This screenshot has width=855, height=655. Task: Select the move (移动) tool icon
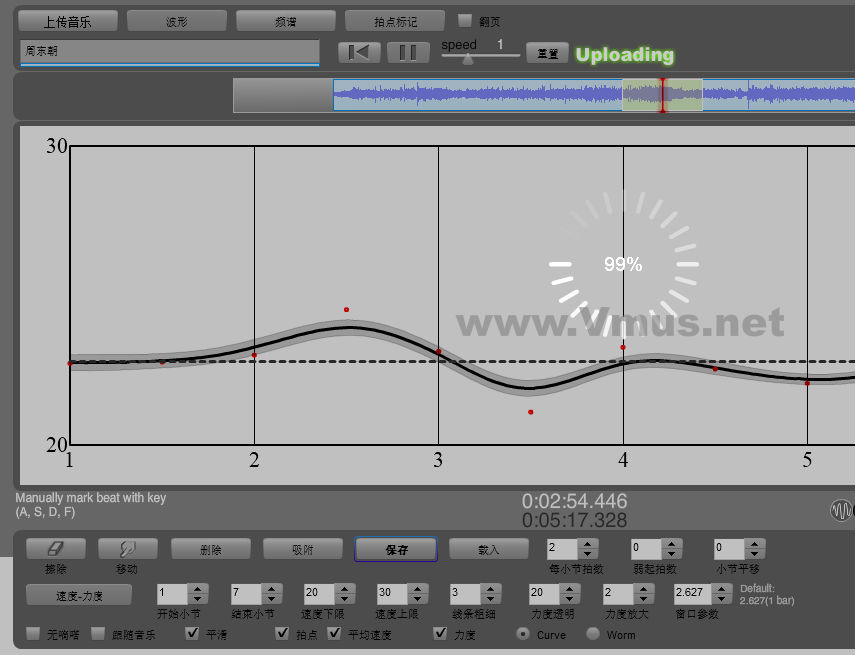pyautogui.click(x=127, y=549)
